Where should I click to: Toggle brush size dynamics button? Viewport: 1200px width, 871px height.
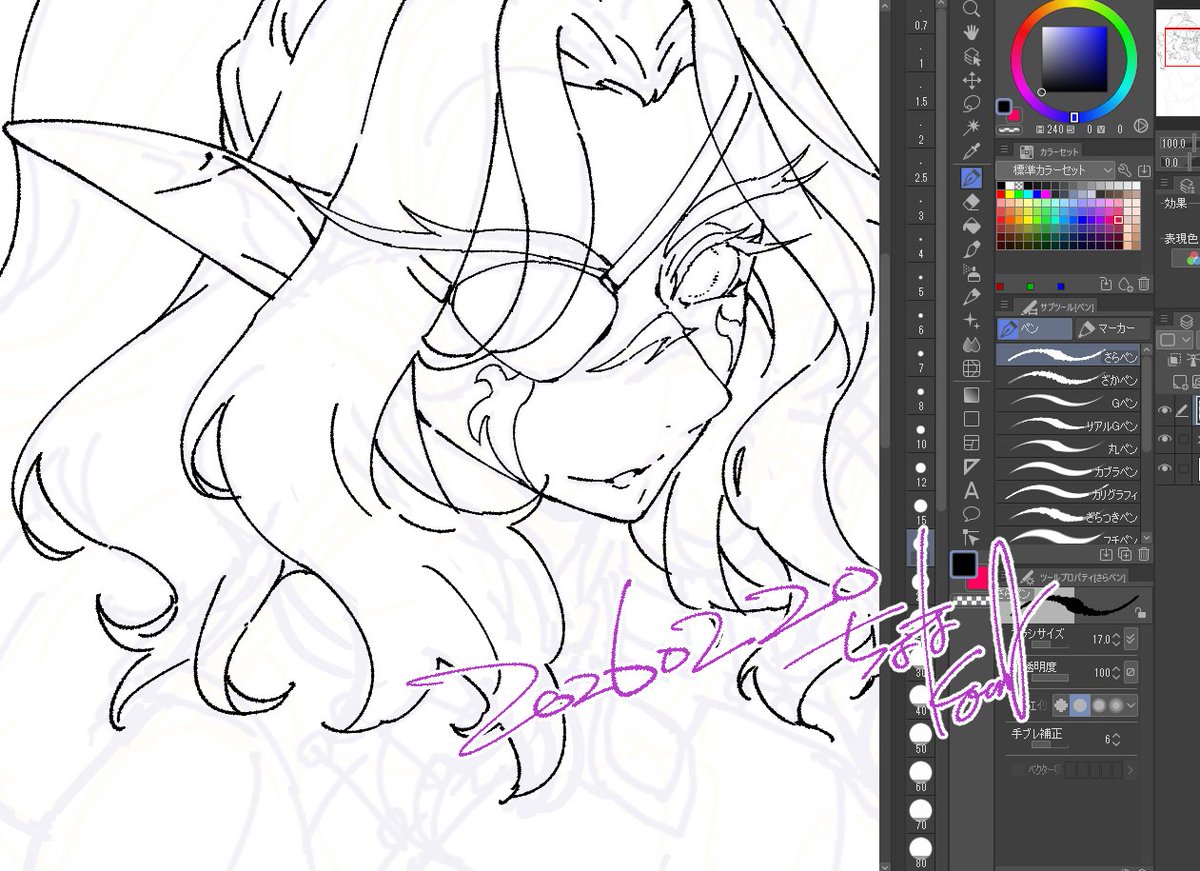click(1131, 639)
